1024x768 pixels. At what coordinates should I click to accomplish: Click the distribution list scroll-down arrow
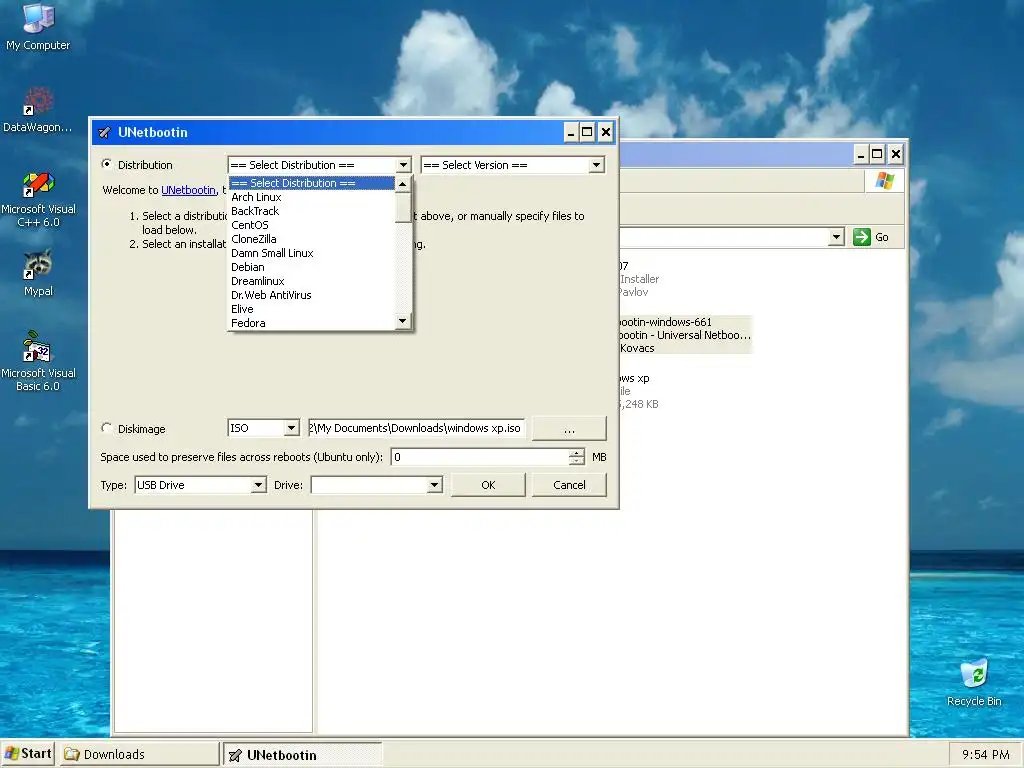[403, 321]
